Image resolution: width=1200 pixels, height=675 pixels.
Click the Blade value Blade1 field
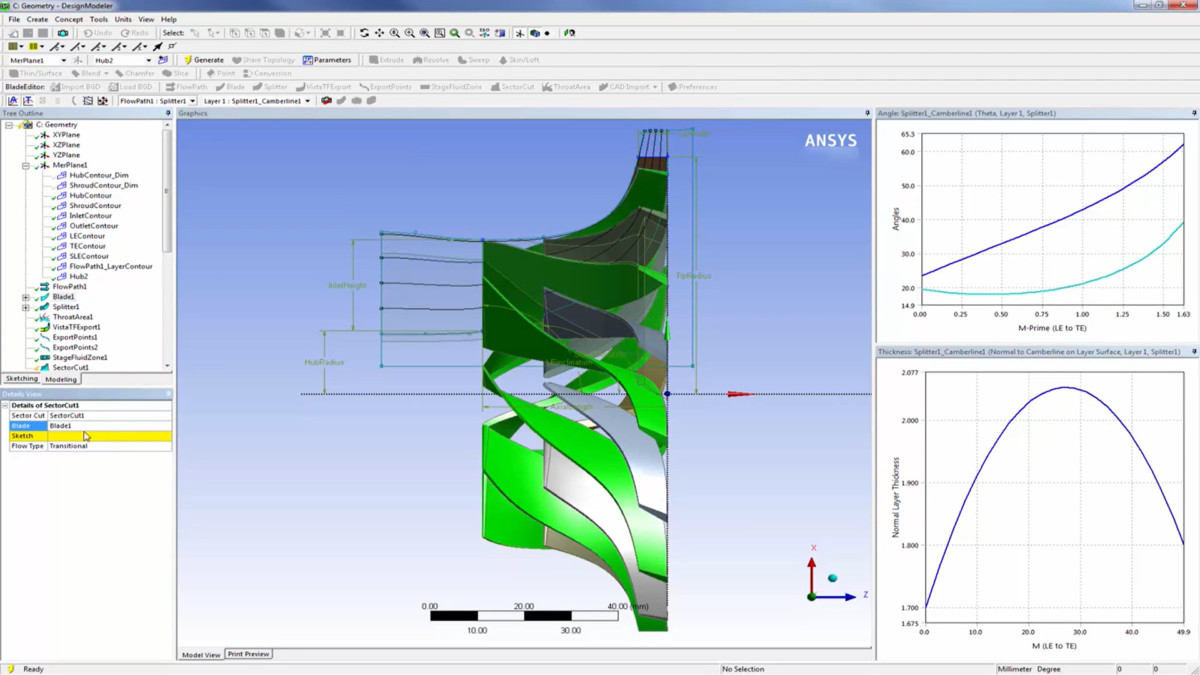(109, 426)
